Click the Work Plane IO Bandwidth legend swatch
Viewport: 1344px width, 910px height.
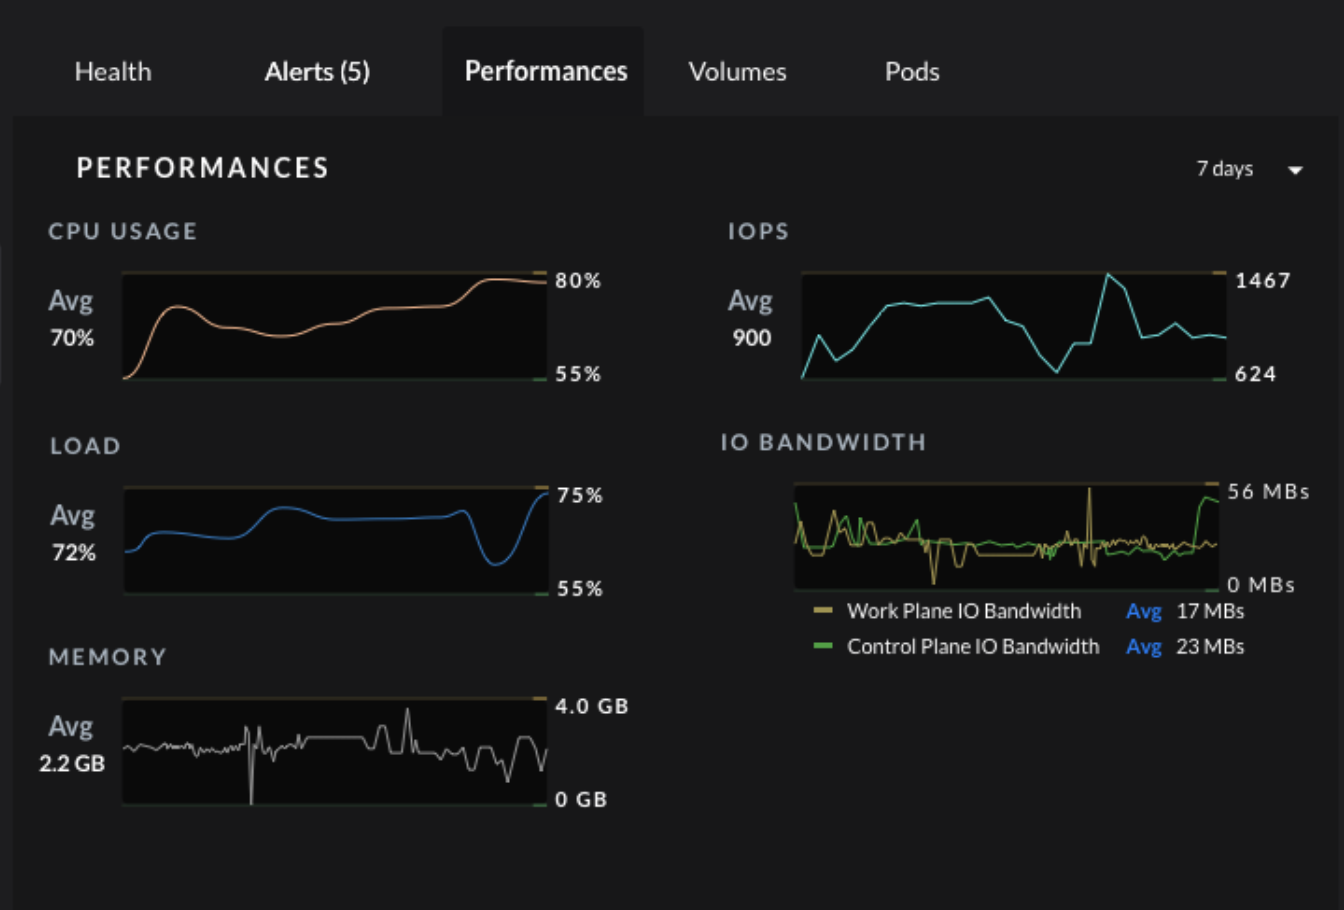[822, 611]
